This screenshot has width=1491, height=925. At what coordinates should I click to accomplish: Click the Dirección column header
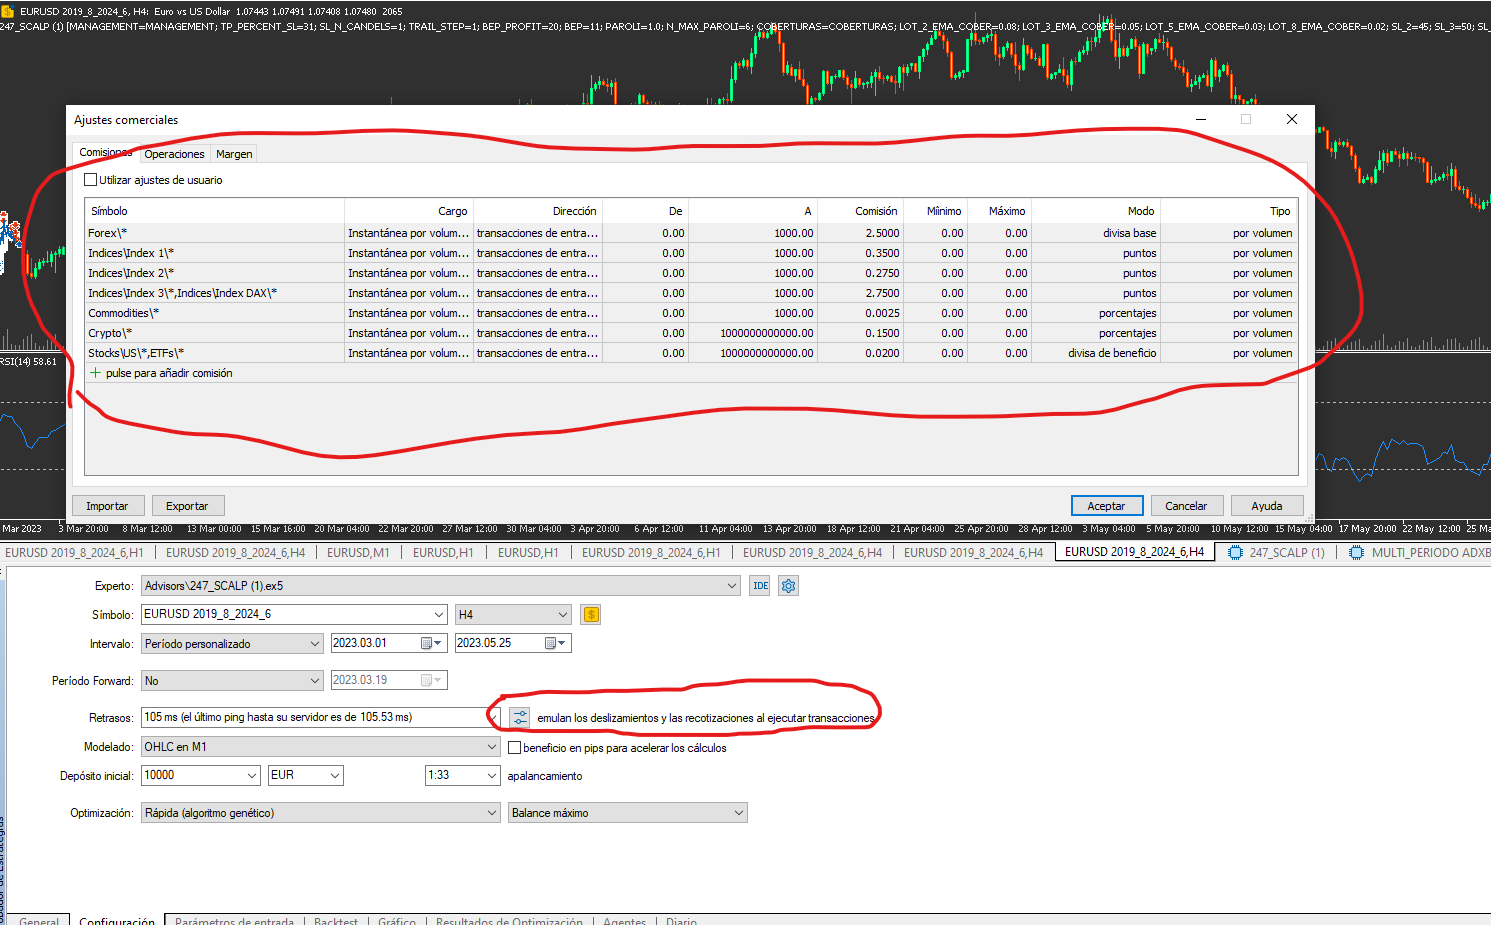coord(538,211)
